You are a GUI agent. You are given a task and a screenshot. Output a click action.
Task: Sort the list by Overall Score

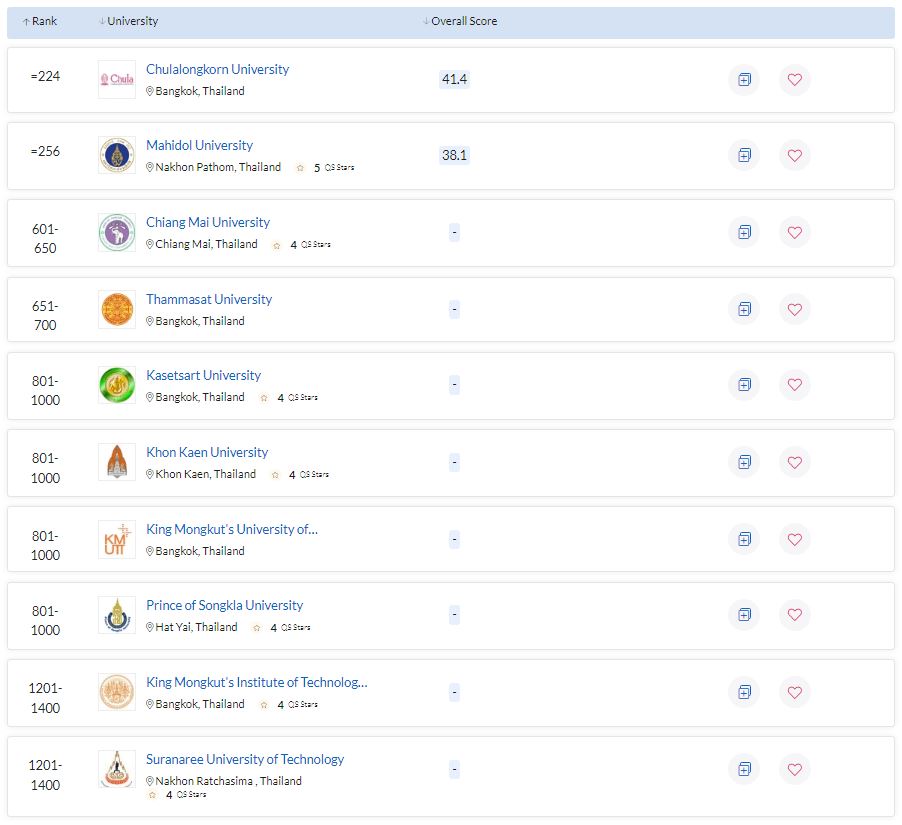click(x=460, y=21)
